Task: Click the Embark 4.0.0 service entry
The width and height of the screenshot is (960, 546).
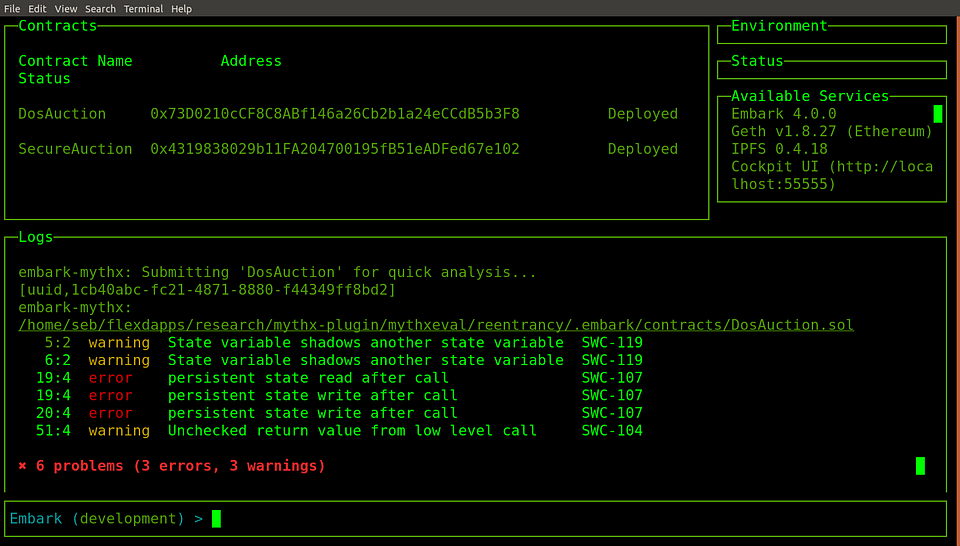Action: click(x=784, y=114)
